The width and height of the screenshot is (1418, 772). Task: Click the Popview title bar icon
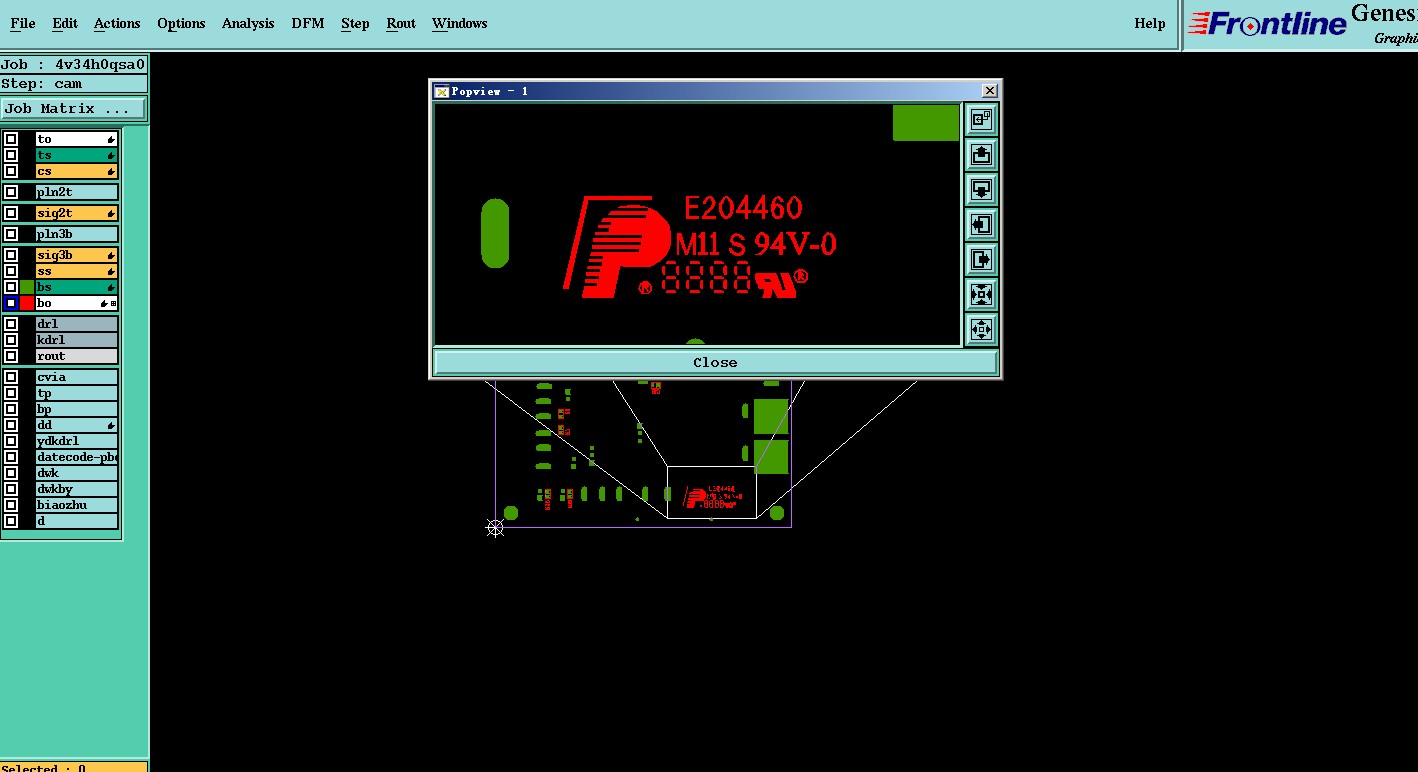point(441,91)
